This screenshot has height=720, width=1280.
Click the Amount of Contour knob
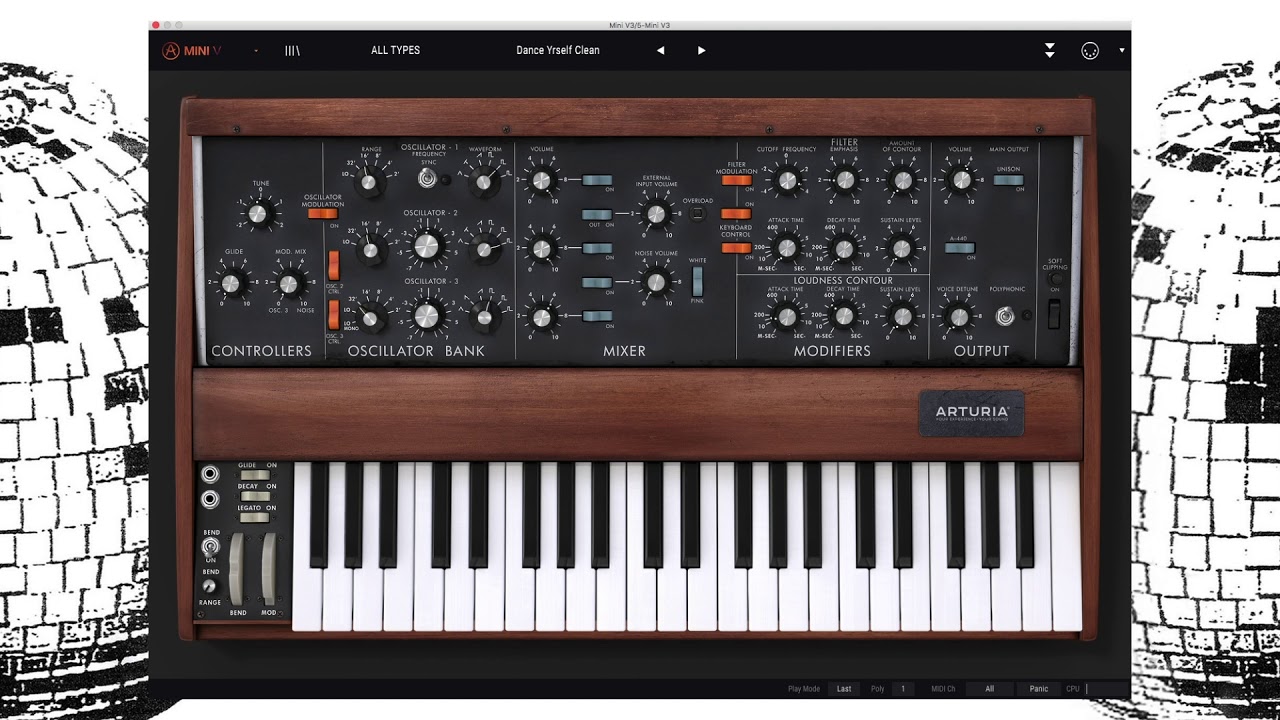(x=903, y=181)
